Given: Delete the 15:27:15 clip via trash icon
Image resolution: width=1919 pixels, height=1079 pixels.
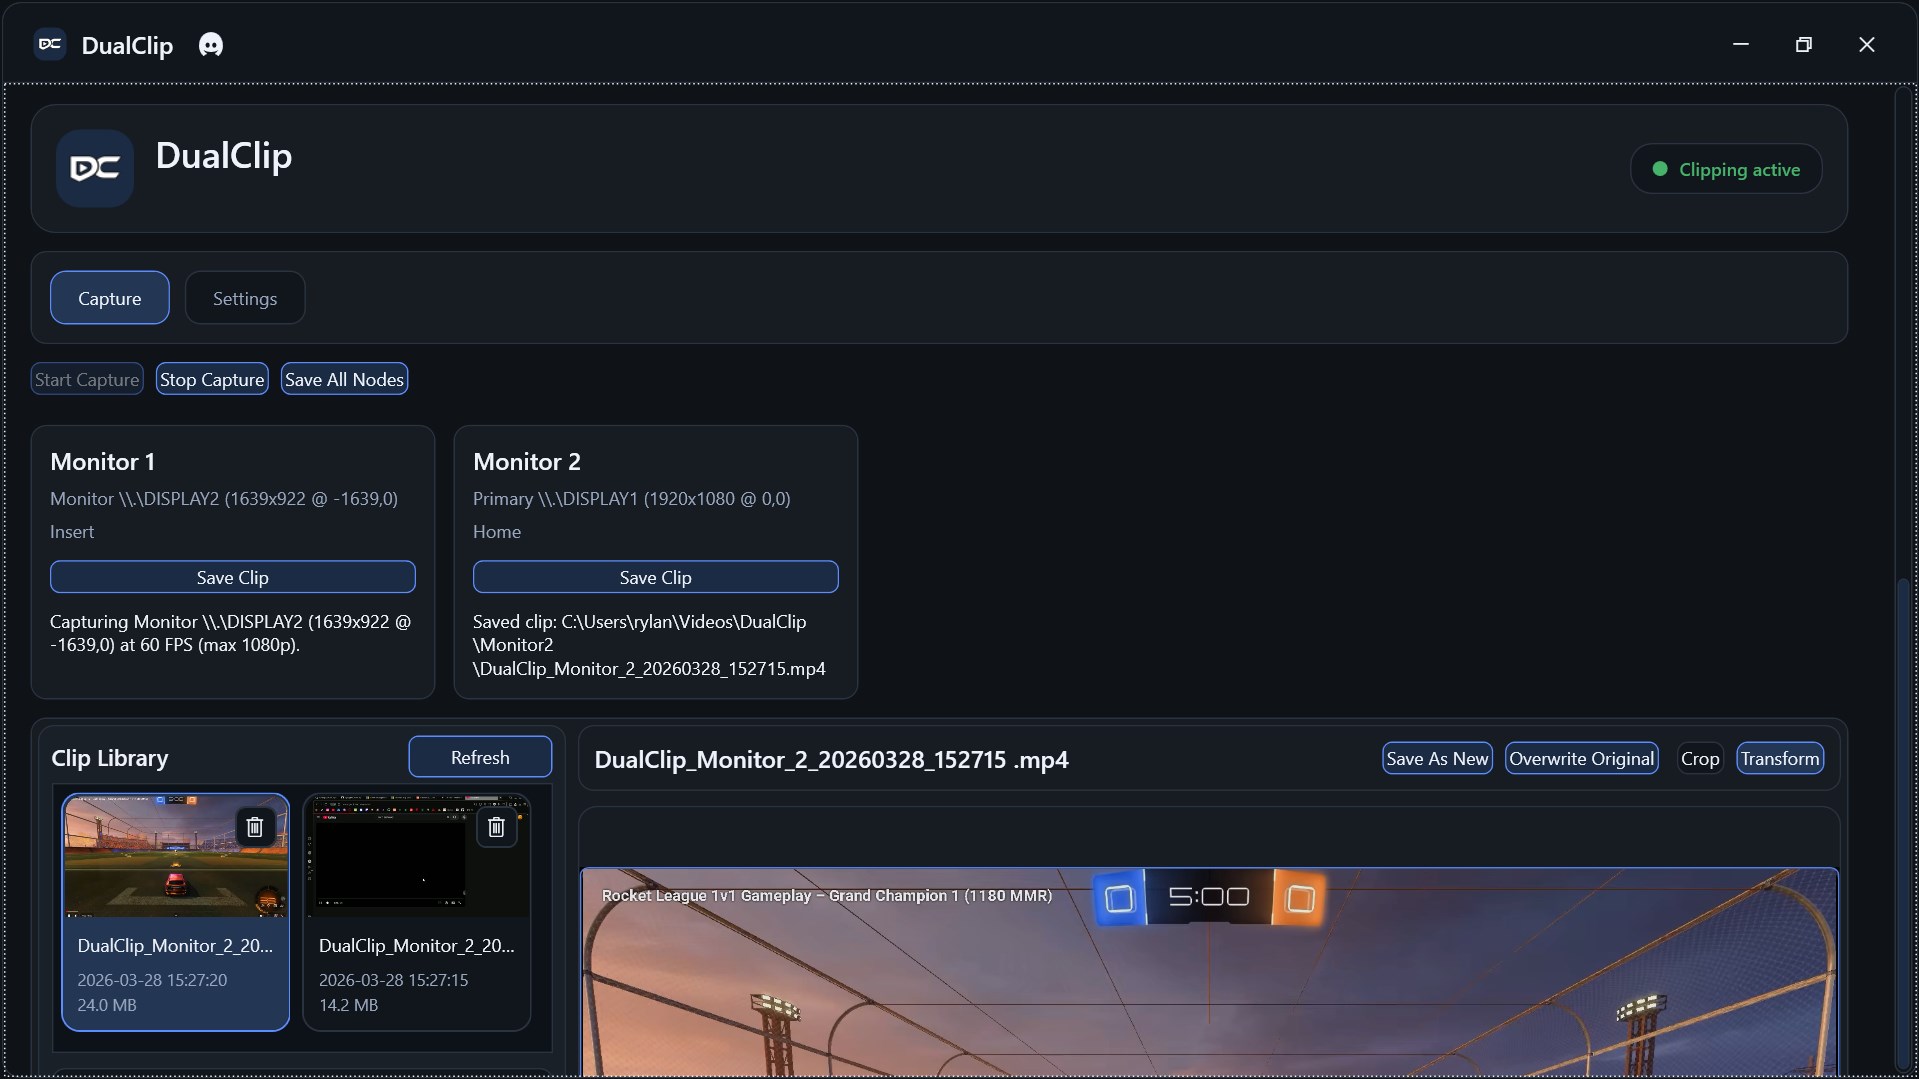Looking at the screenshot, I should coord(496,827).
